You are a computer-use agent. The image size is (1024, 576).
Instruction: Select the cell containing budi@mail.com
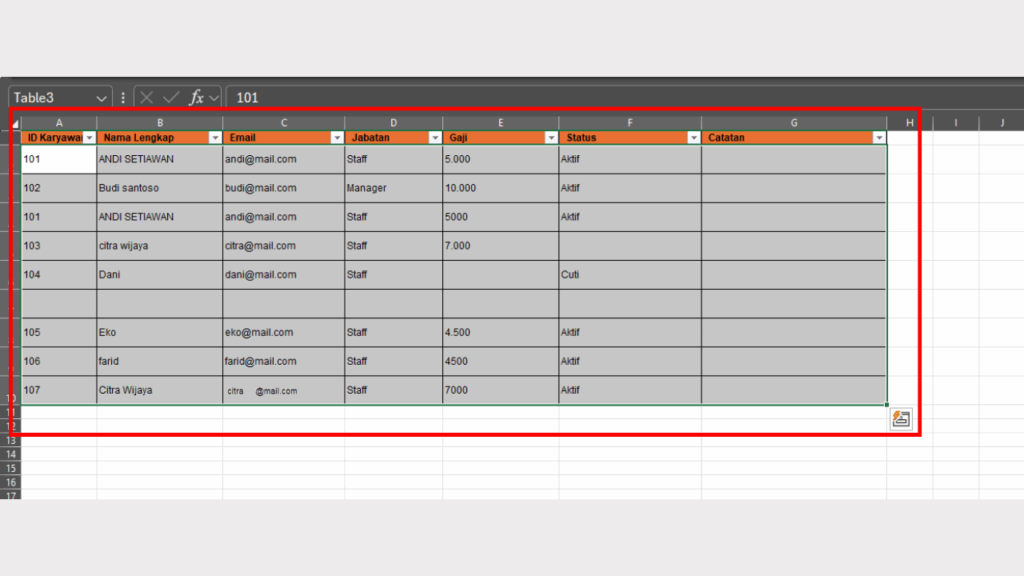coord(283,188)
